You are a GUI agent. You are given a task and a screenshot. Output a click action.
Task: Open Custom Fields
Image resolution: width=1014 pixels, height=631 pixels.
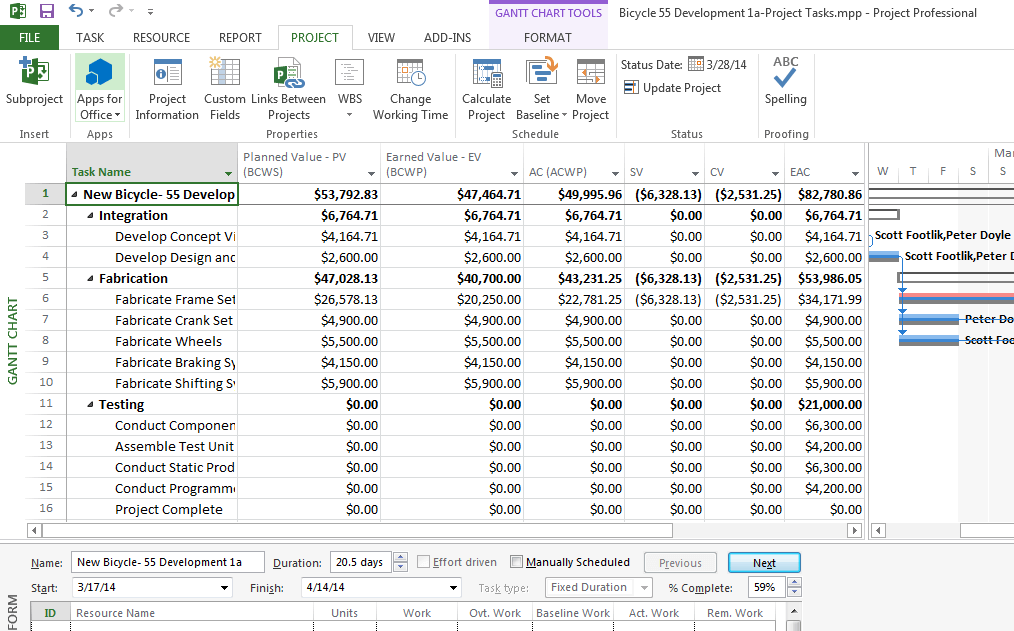click(x=224, y=89)
